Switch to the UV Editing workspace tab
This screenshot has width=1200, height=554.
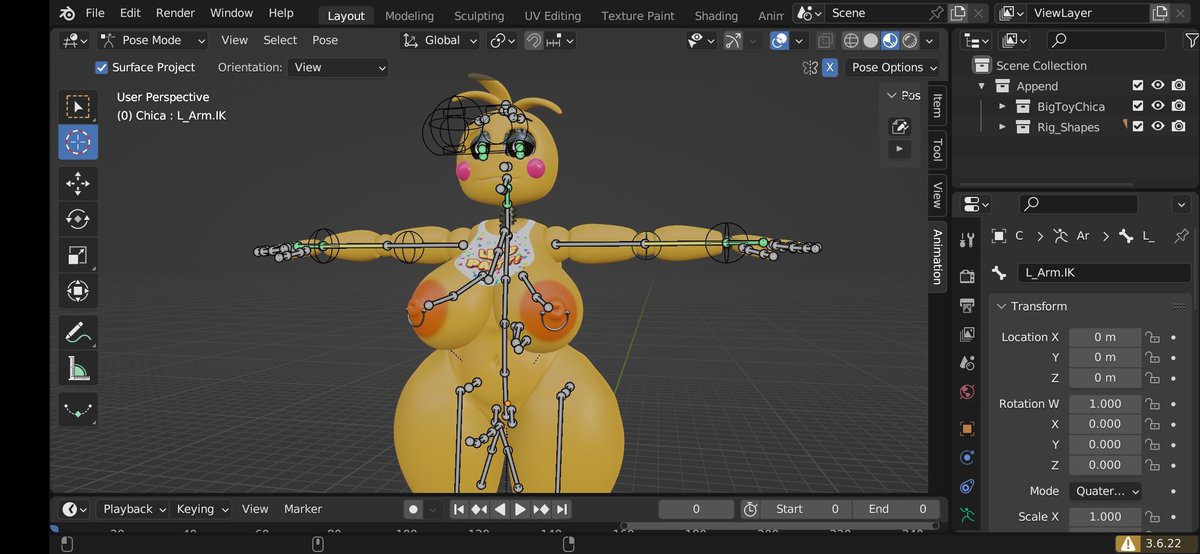pyautogui.click(x=553, y=16)
